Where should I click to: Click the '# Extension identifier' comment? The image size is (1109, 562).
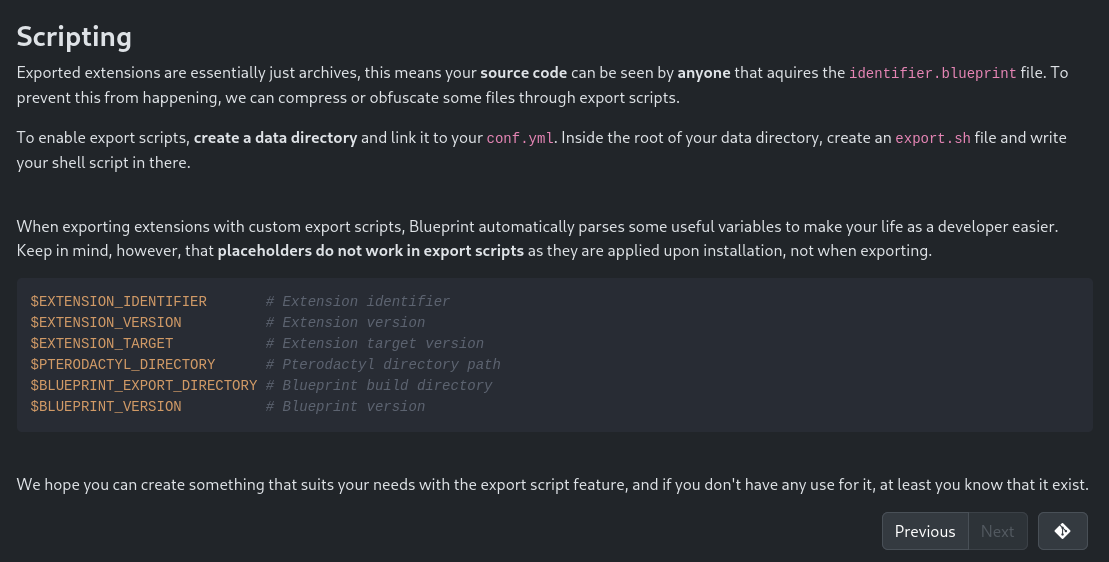click(x=358, y=302)
